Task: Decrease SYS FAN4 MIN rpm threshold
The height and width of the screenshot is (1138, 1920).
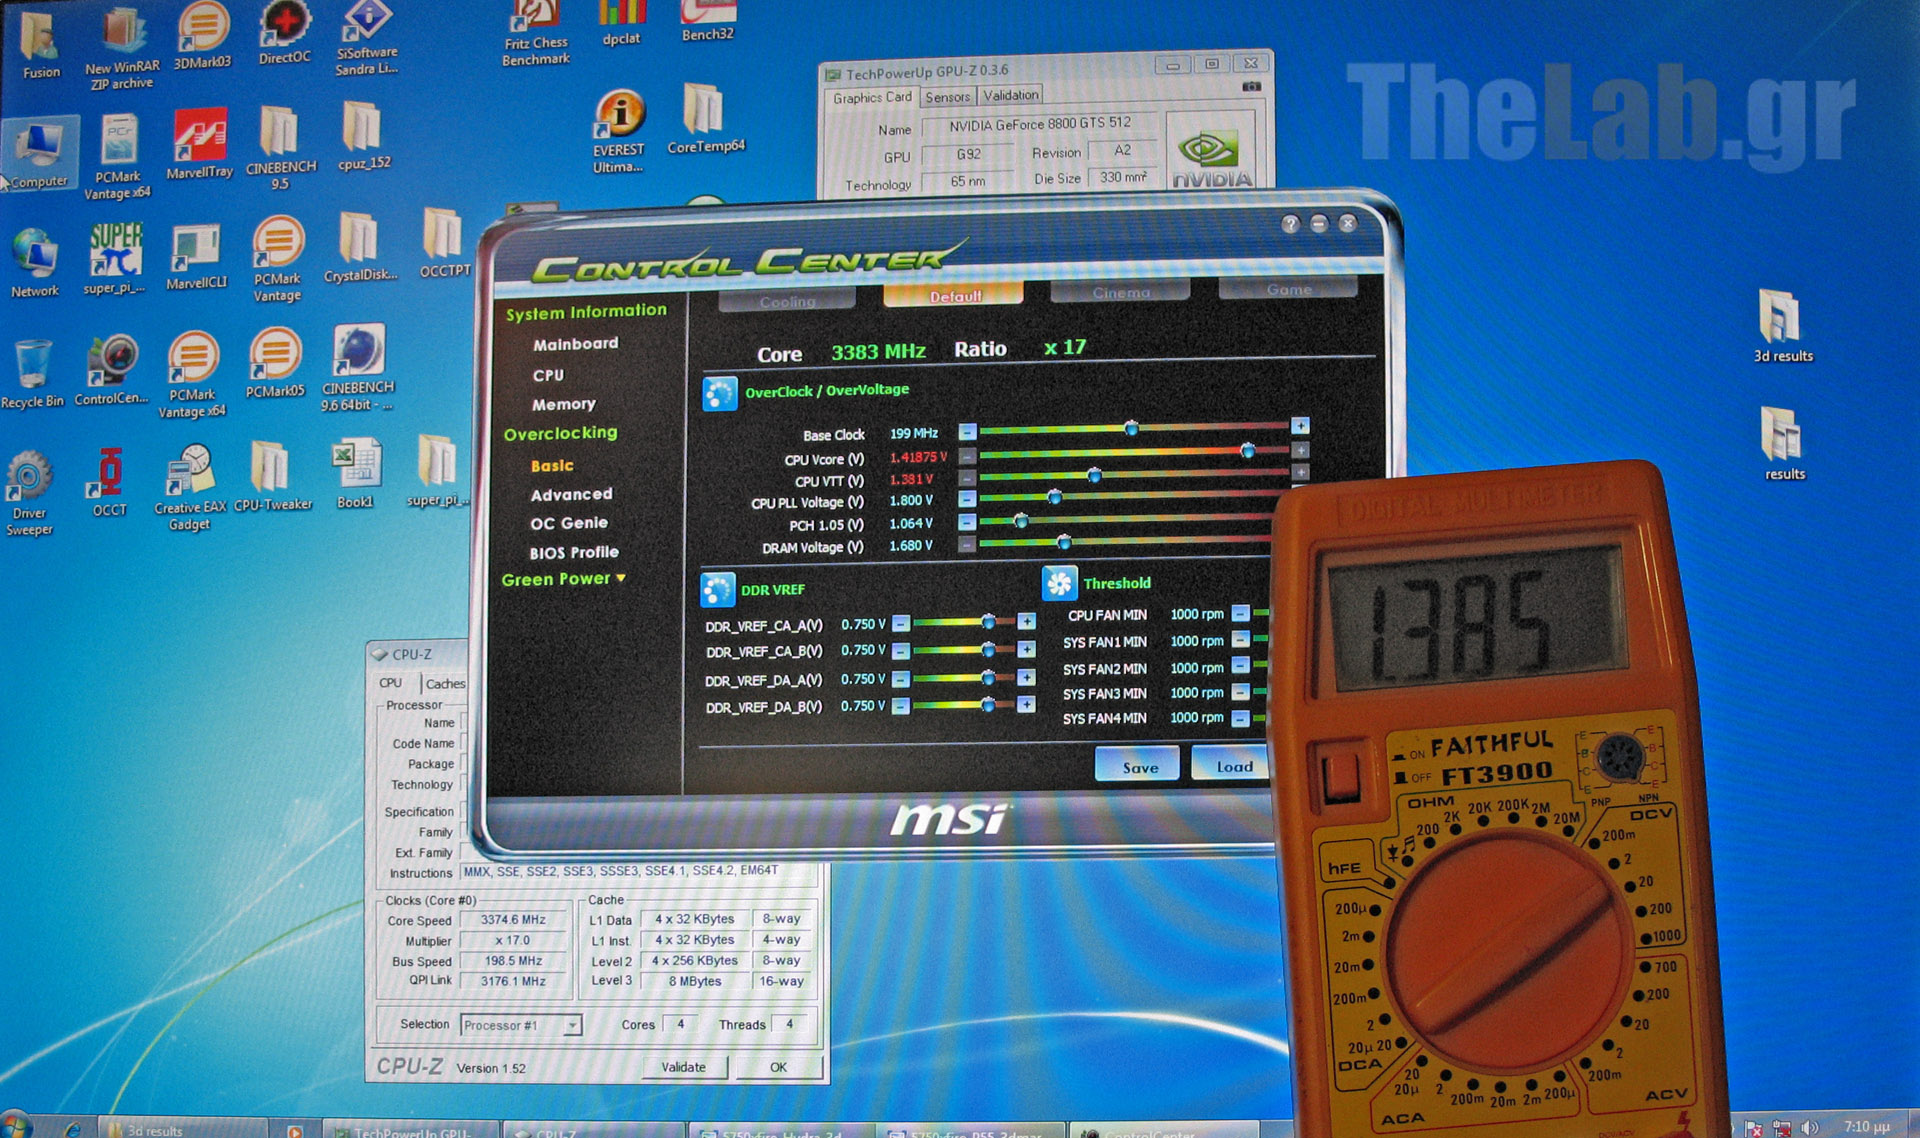Action: click(x=1240, y=717)
